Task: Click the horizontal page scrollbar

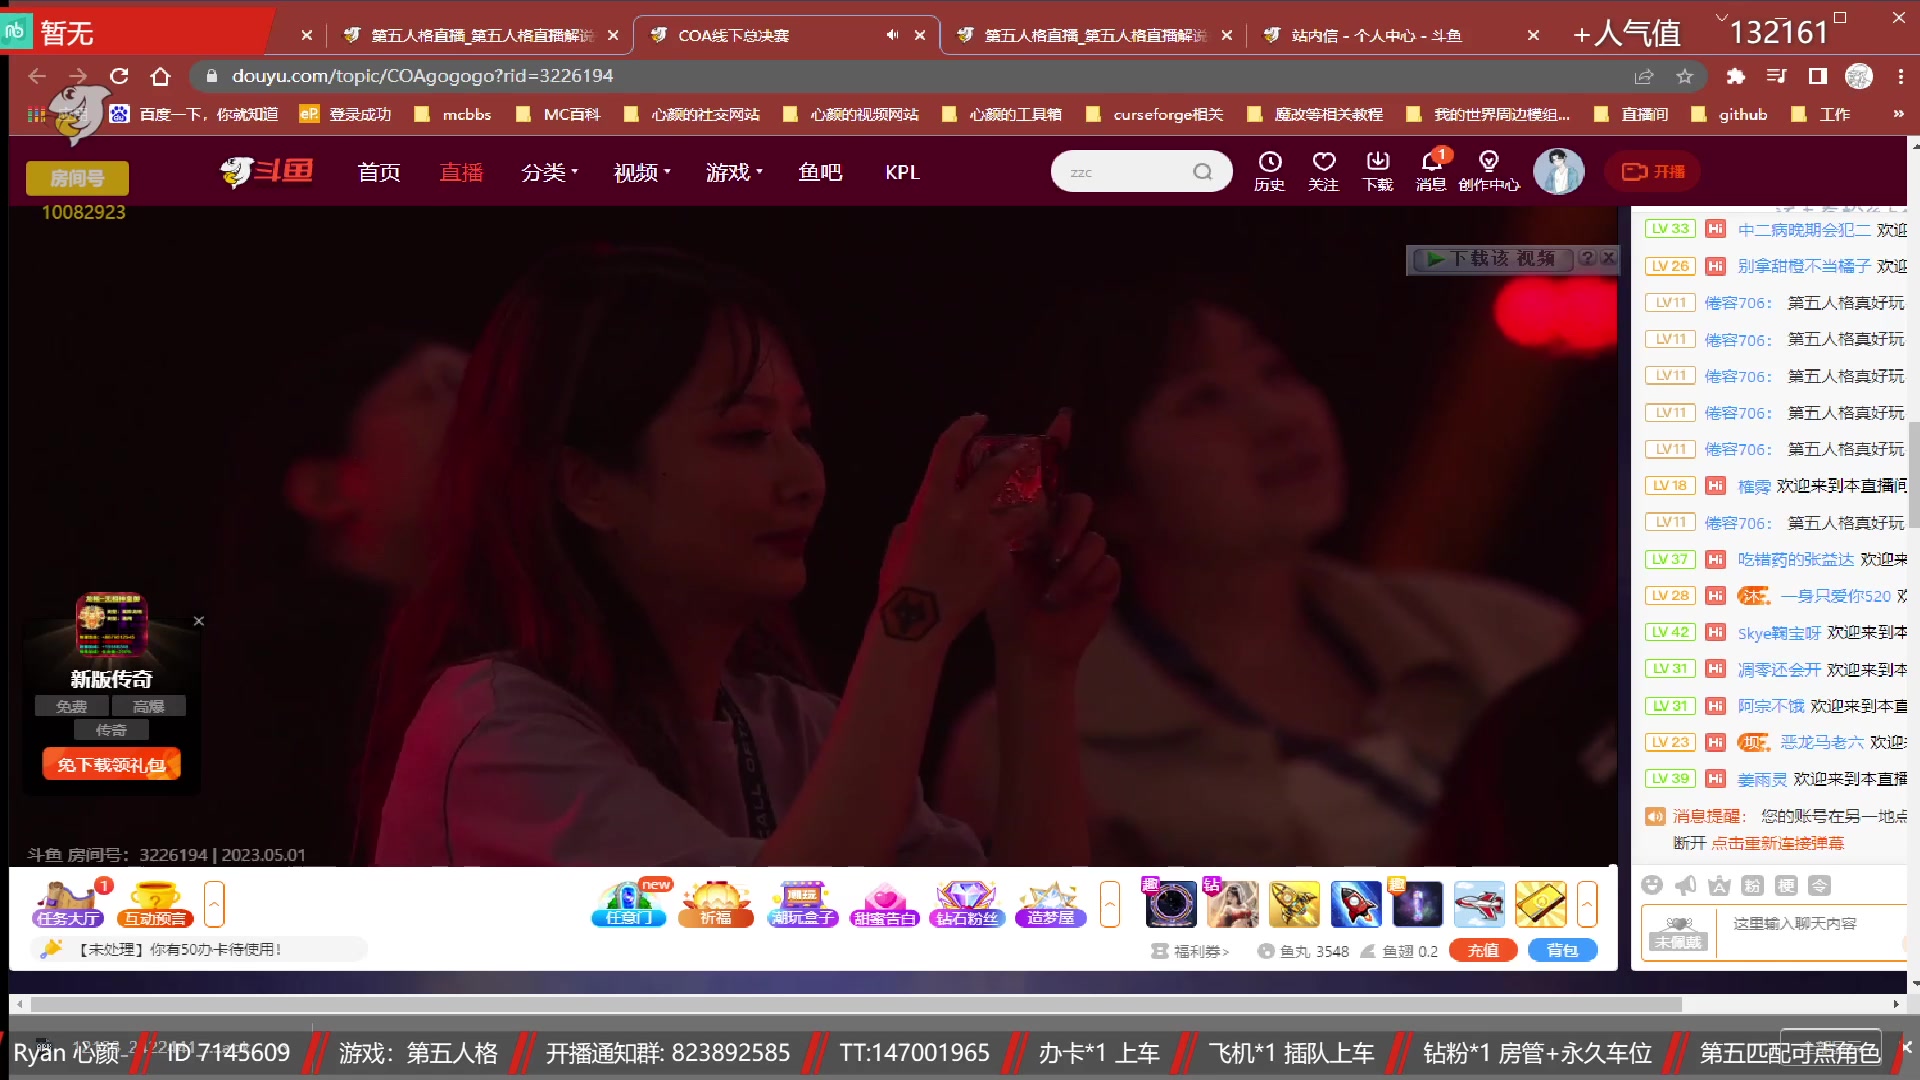Action: [855, 1004]
